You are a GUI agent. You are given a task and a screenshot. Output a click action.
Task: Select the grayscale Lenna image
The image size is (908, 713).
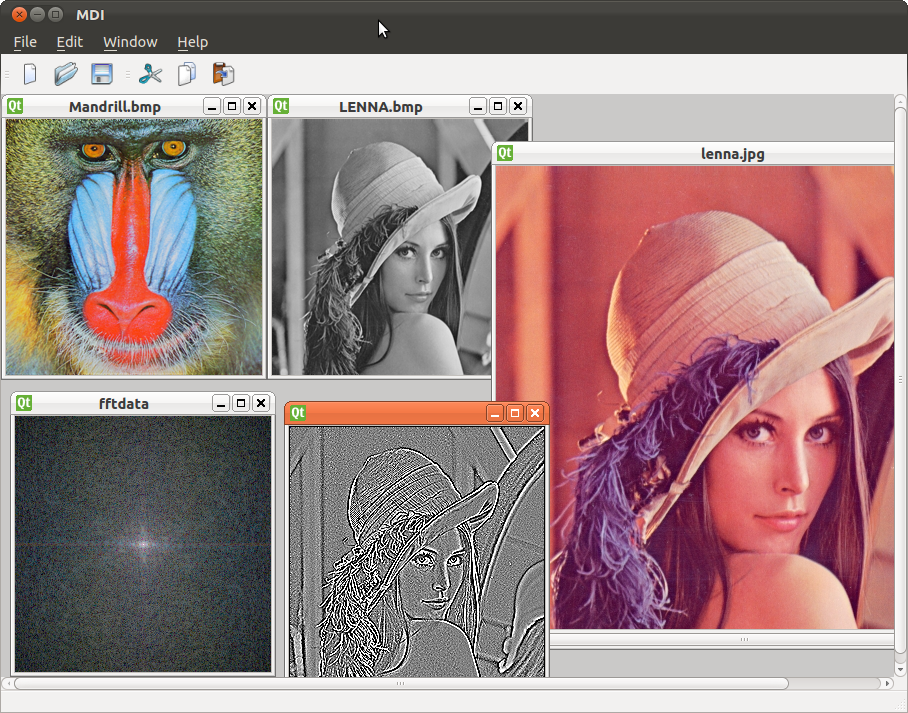[x=381, y=247]
